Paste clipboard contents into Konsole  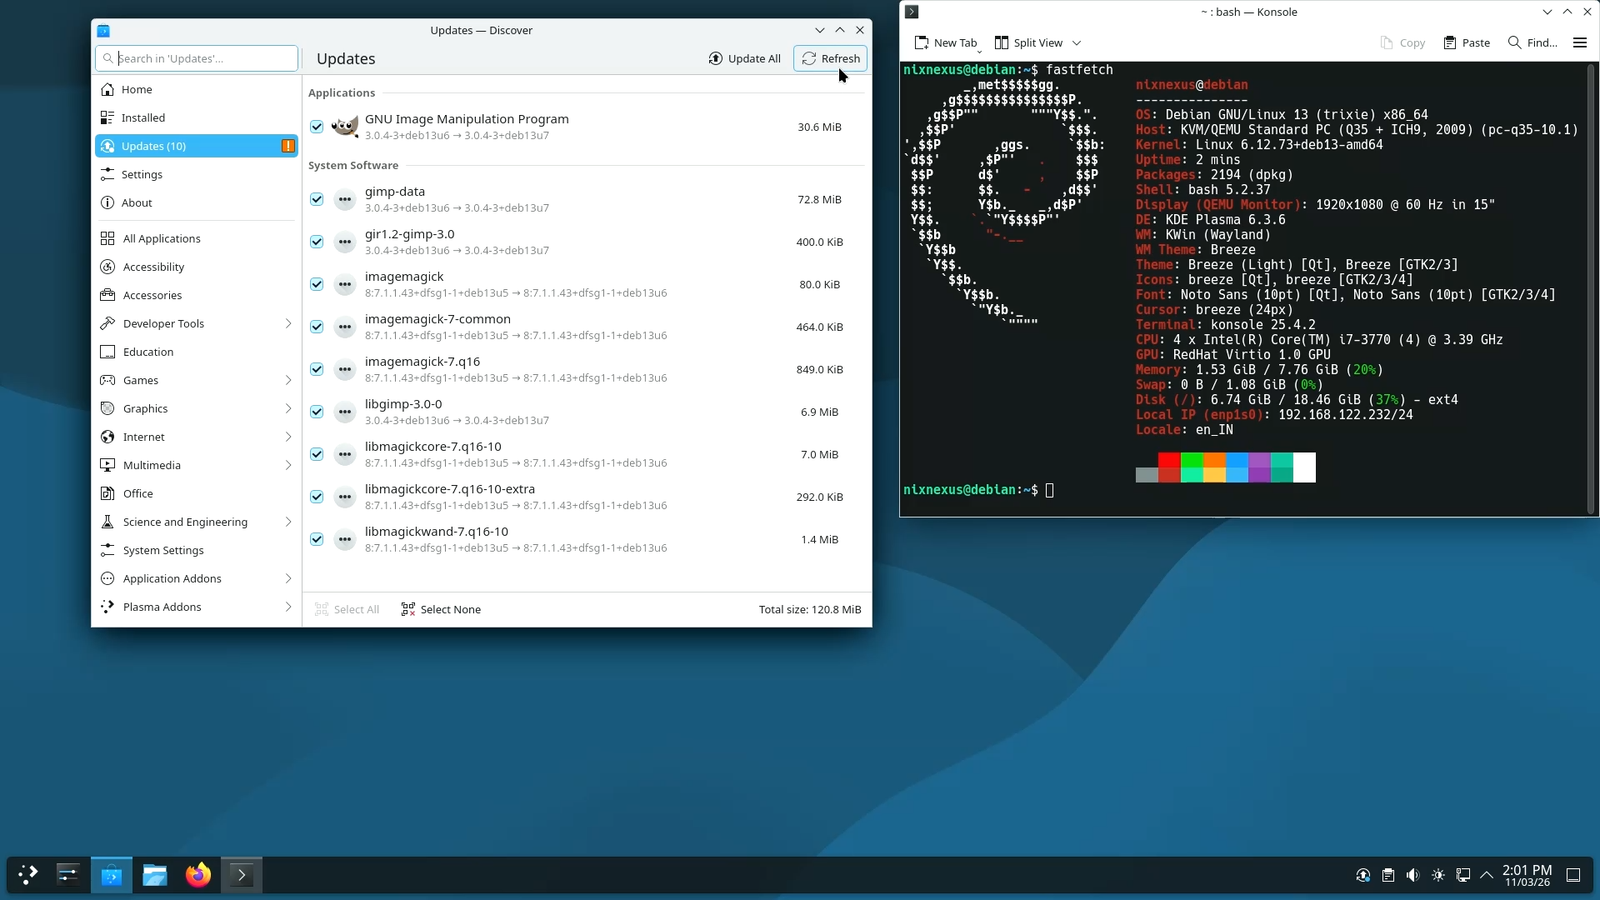[1466, 42]
